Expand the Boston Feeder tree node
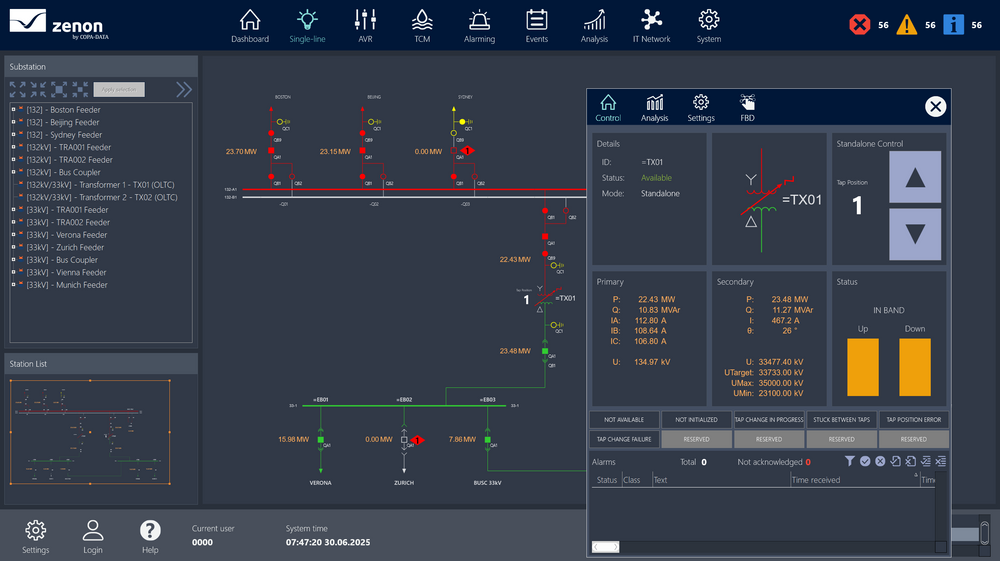The height and width of the screenshot is (561, 1000). coord(13,110)
